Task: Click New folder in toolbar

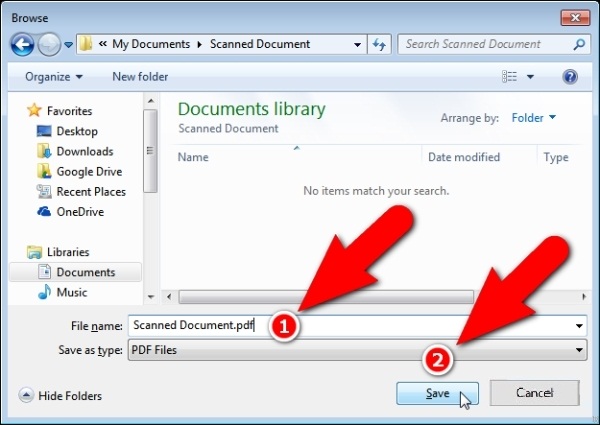Action: 139,77
